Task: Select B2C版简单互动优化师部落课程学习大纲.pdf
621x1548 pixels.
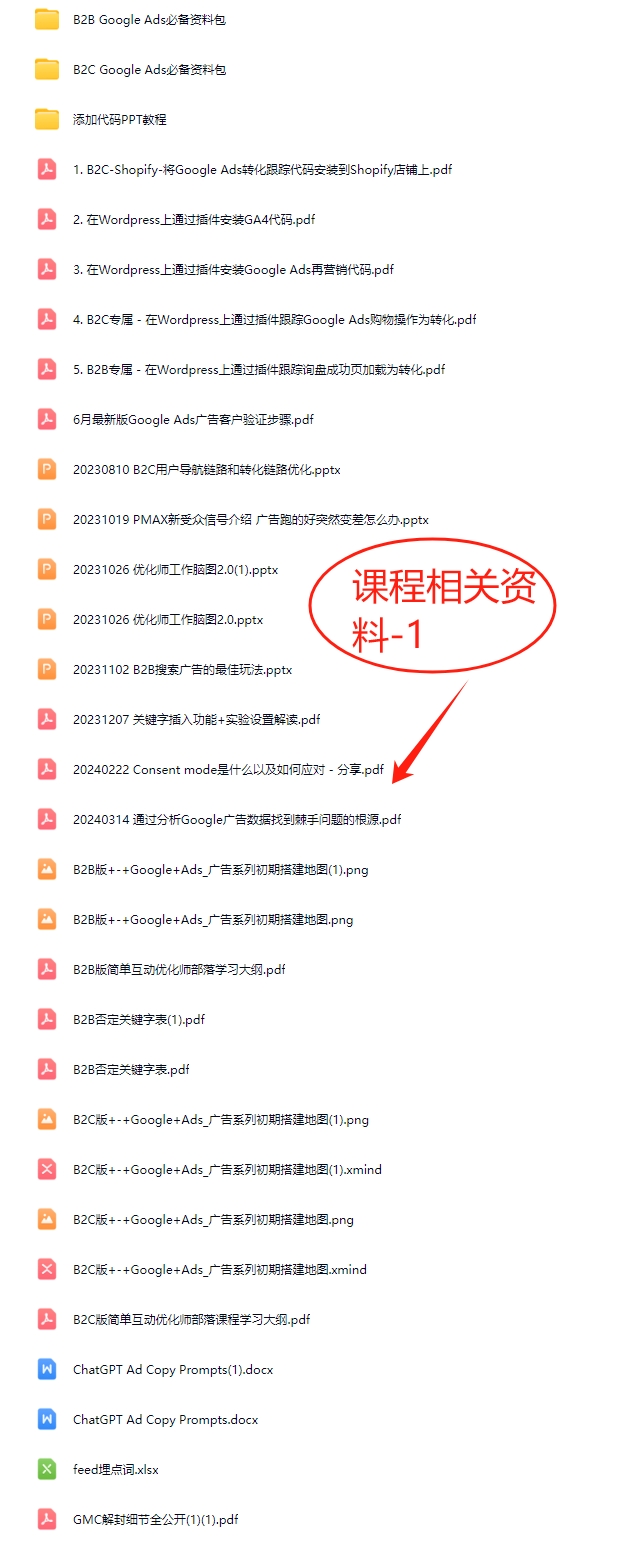Action: tap(192, 1320)
